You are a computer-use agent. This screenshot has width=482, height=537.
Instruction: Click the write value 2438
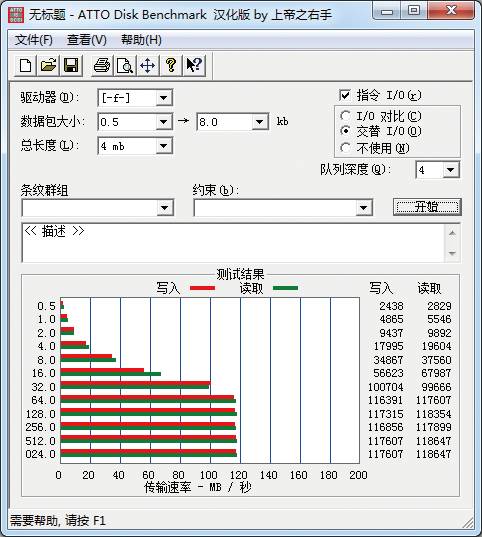[x=391, y=306]
